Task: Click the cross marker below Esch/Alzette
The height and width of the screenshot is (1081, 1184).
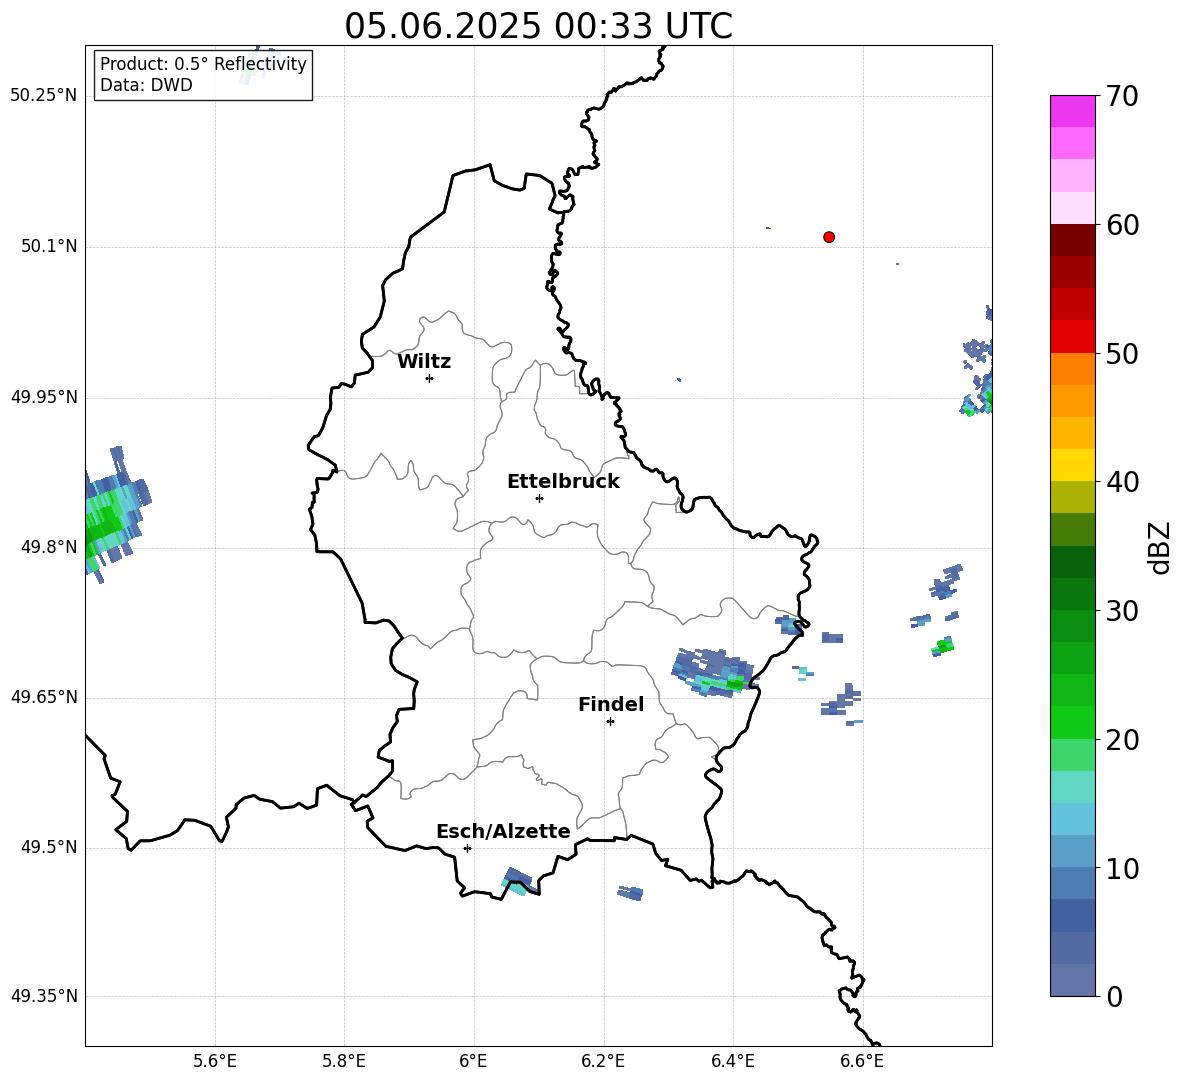Action: tap(467, 848)
